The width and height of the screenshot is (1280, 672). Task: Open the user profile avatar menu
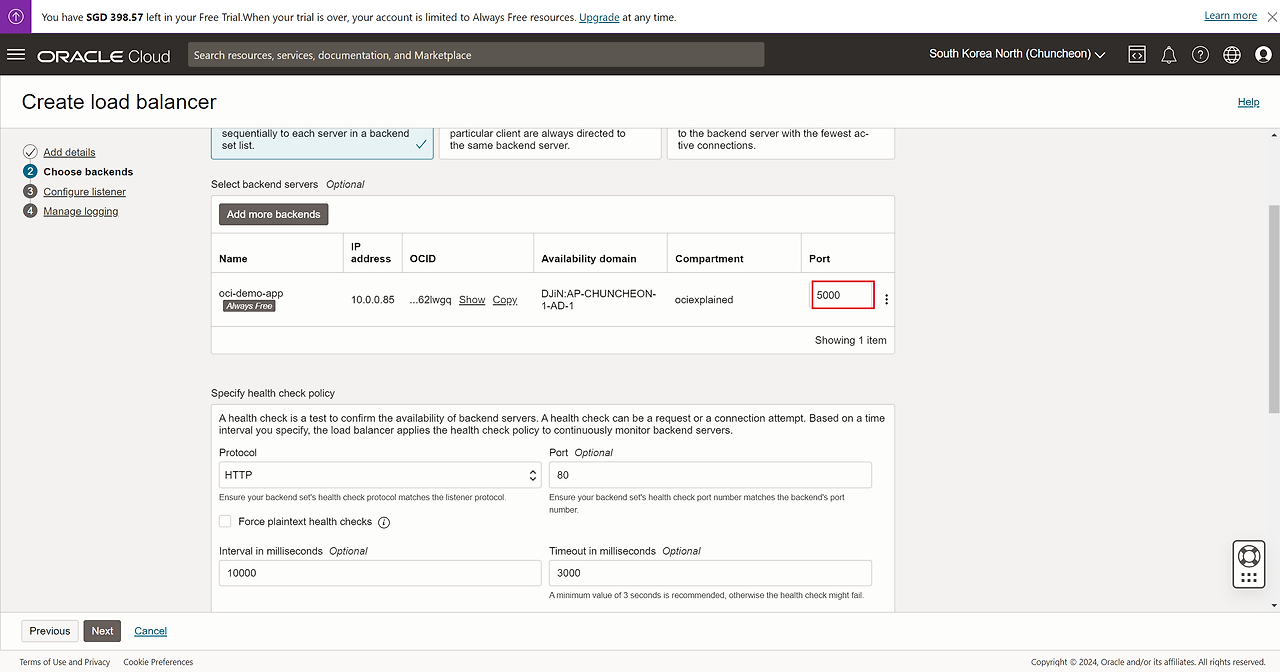point(1263,55)
